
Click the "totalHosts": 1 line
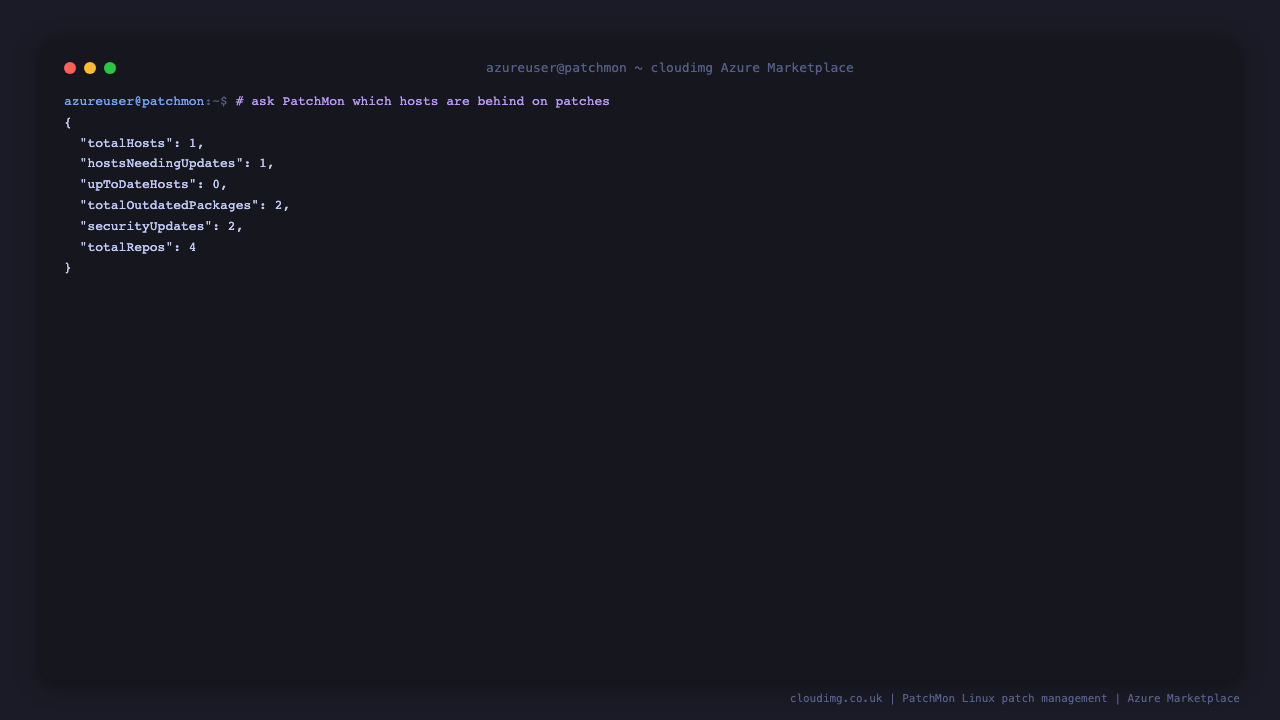pyautogui.click(x=142, y=143)
